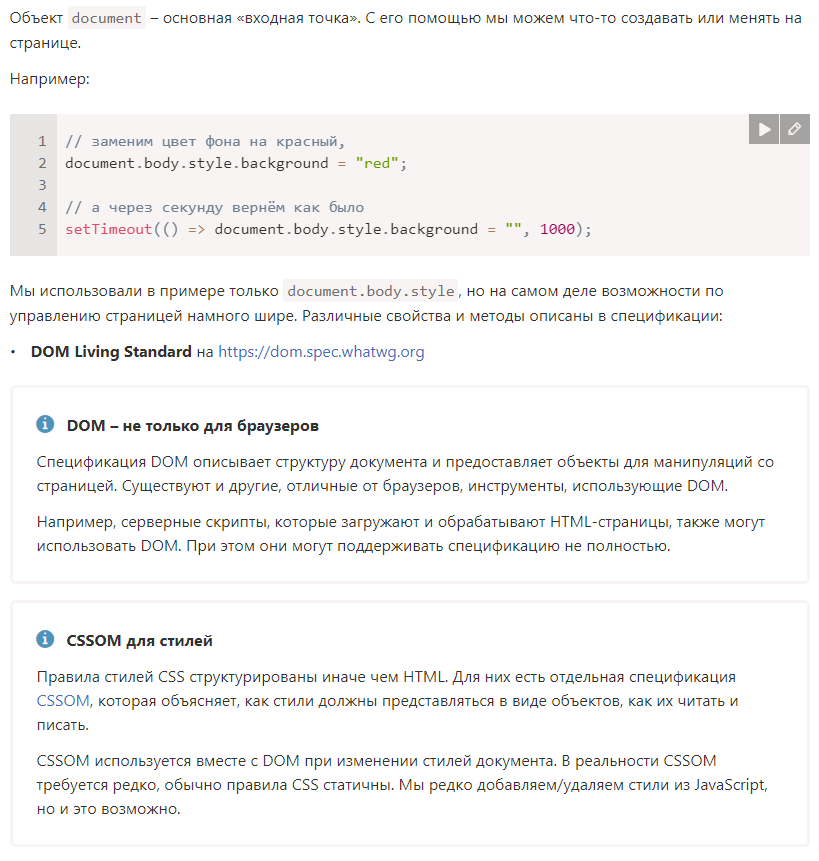Click the inline 'document.body.style' code snippet

371,291
